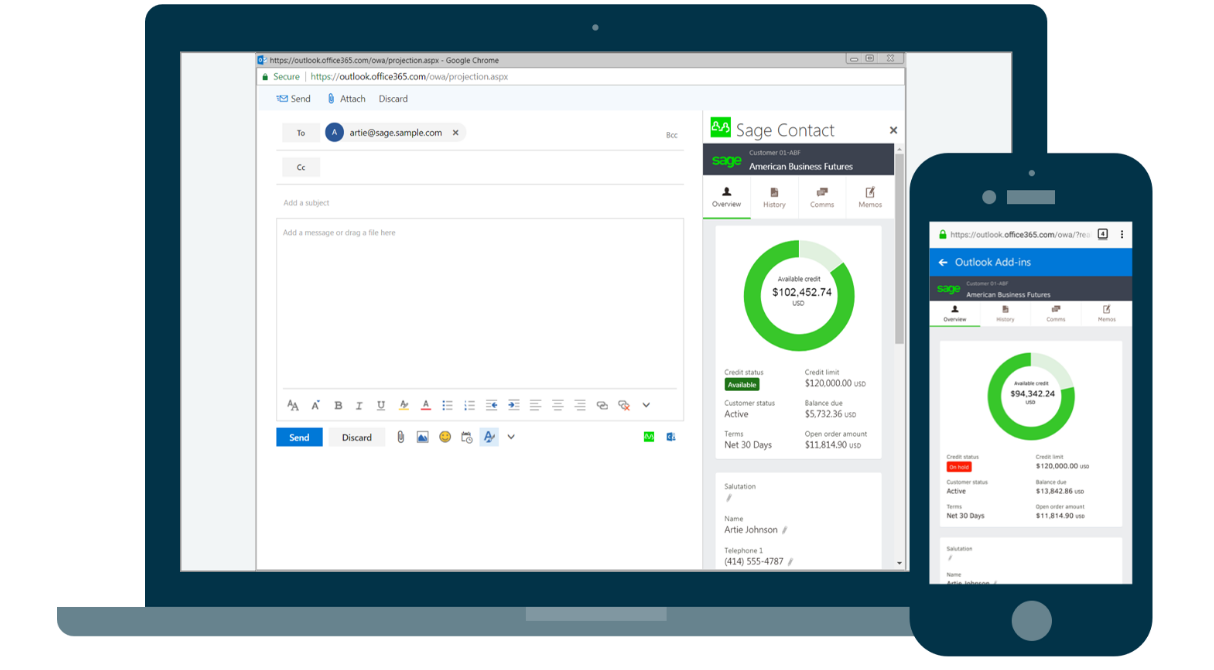Open the red font color tool
Viewport: 1214px width, 670px height.
[x=426, y=405]
